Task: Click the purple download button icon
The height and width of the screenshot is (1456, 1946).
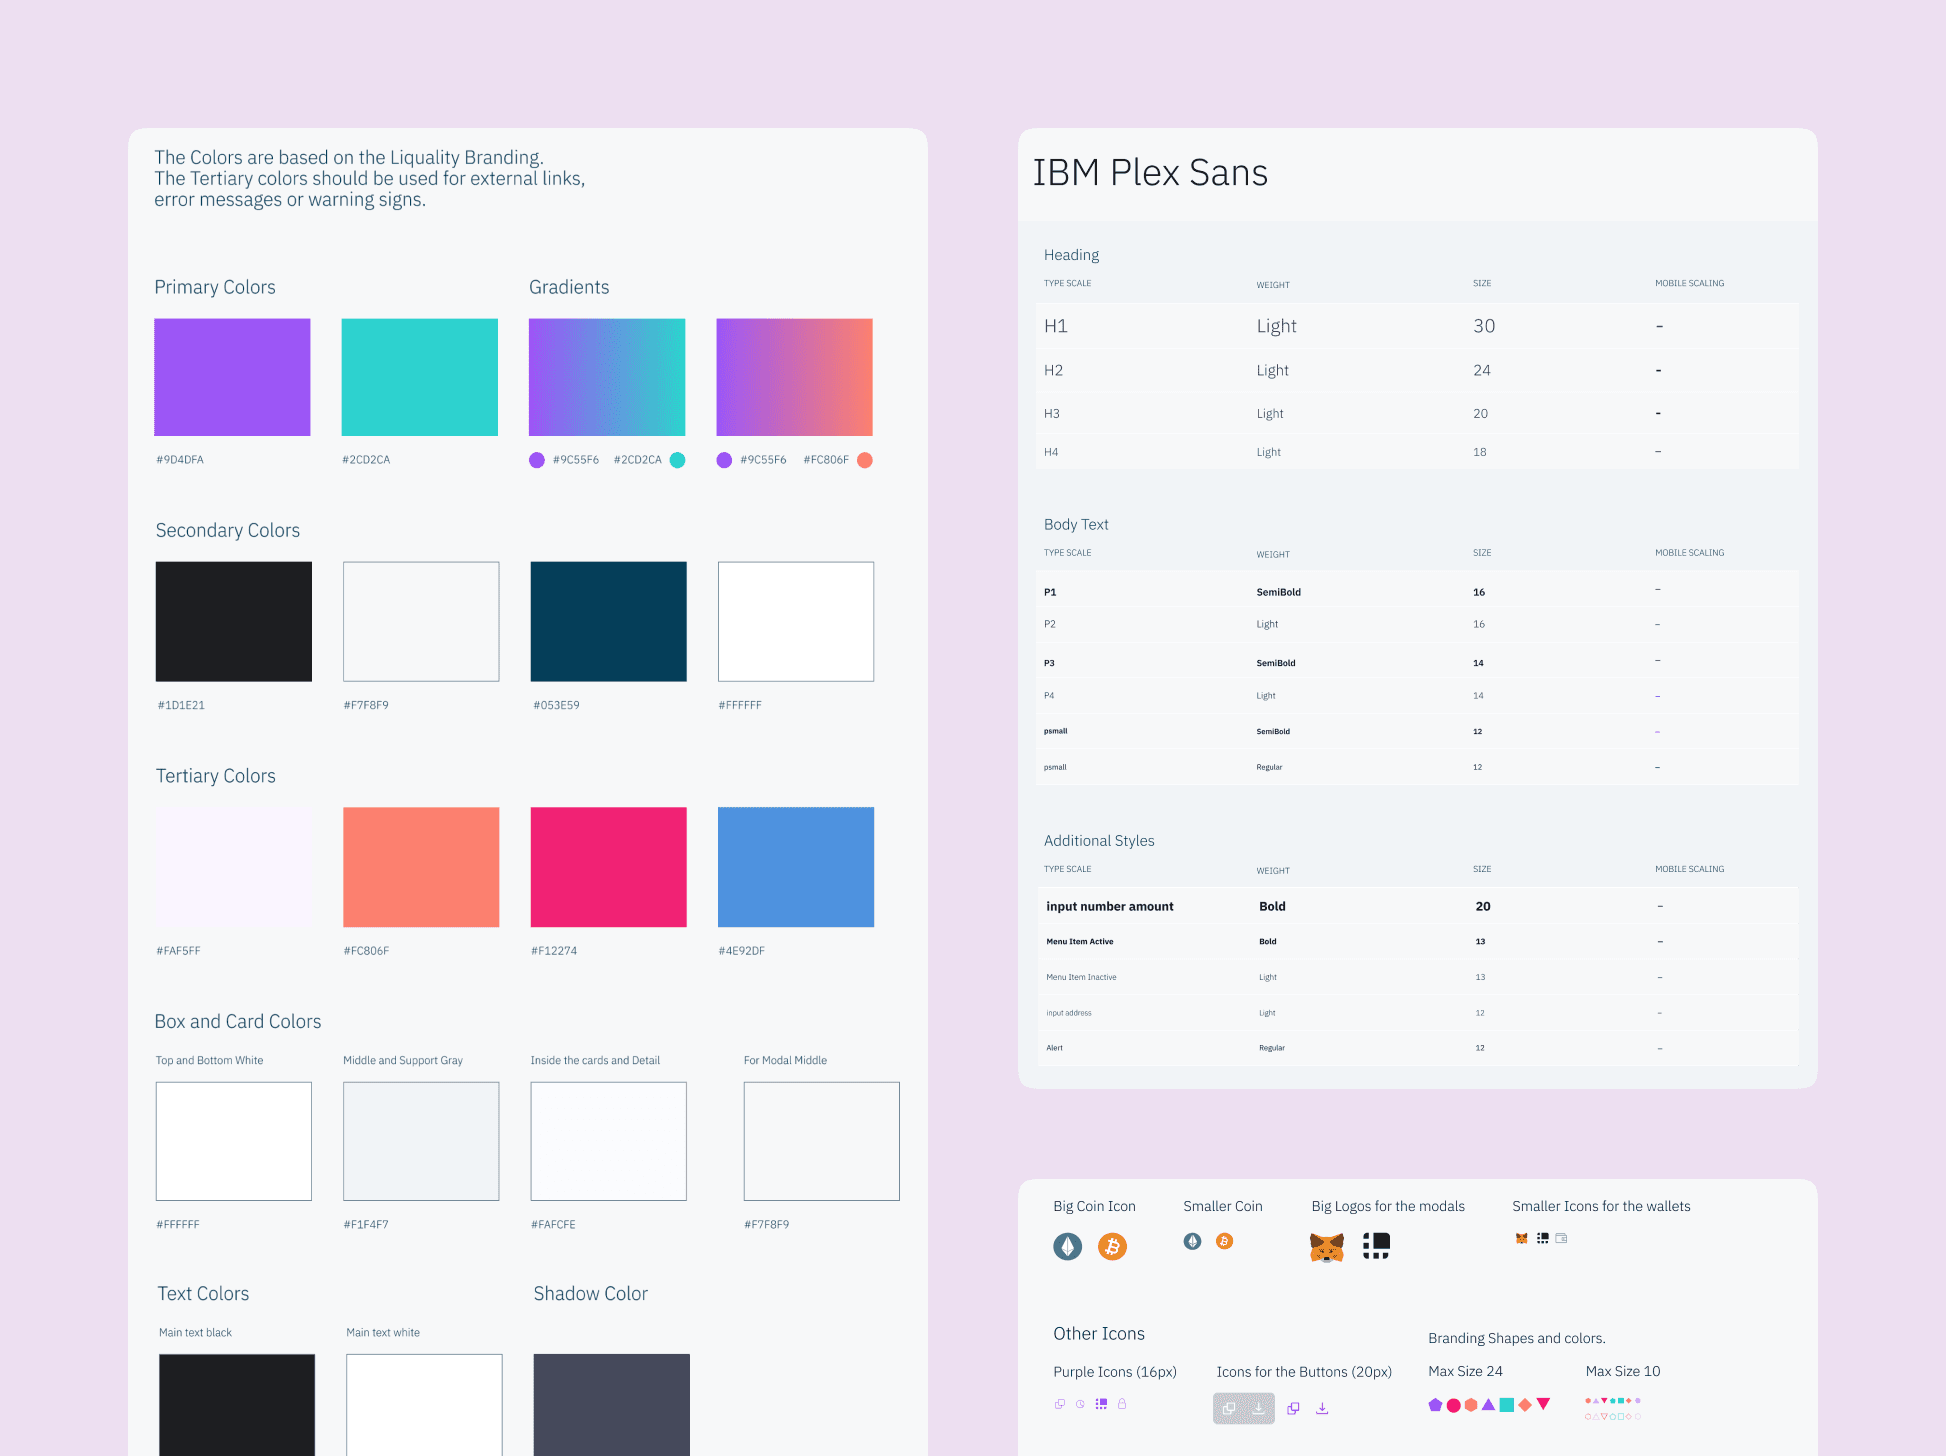Action: pyautogui.click(x=1322, y=1408)
